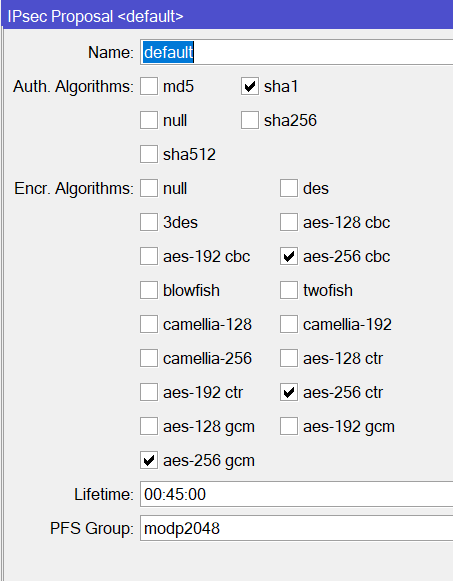Select the camellia-256 checkbox
The image size is (453, 581).
point(149,358)
